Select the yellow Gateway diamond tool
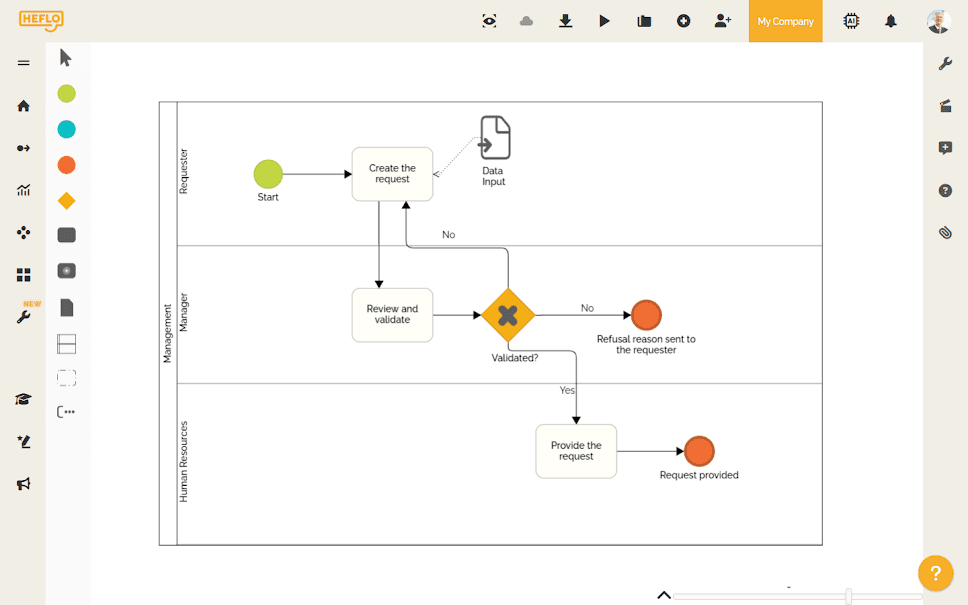Image resolution: width=968 pixels, height=605 pixels. tap(66, 200)
